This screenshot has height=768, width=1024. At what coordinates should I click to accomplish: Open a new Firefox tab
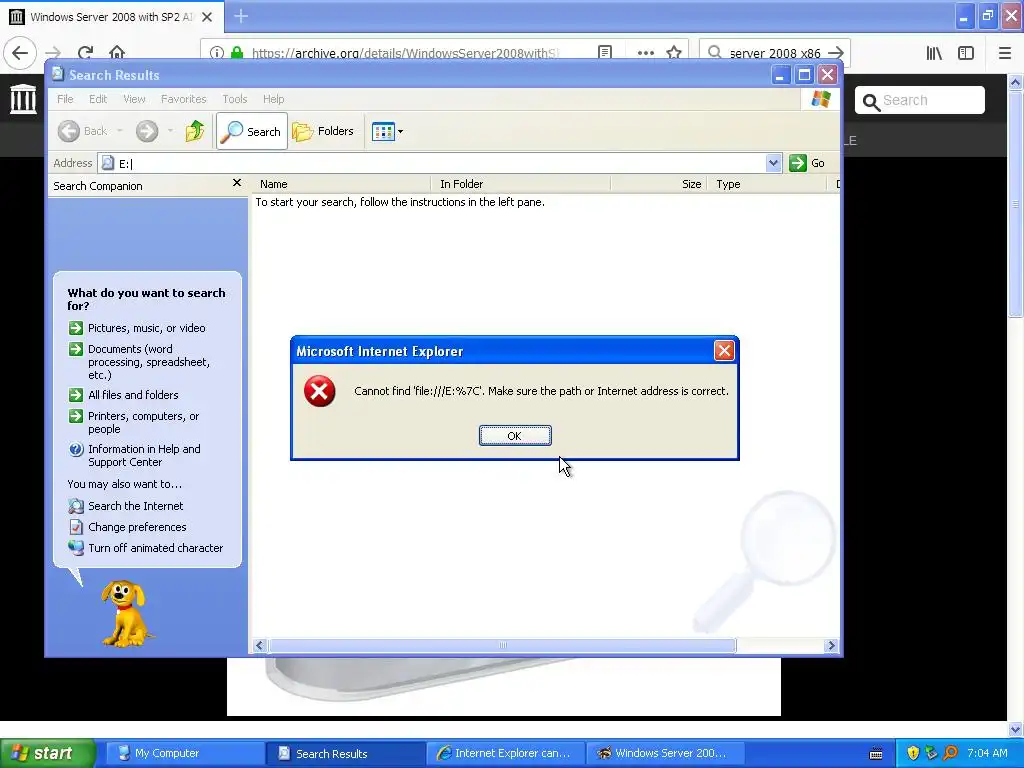(241, 16)
